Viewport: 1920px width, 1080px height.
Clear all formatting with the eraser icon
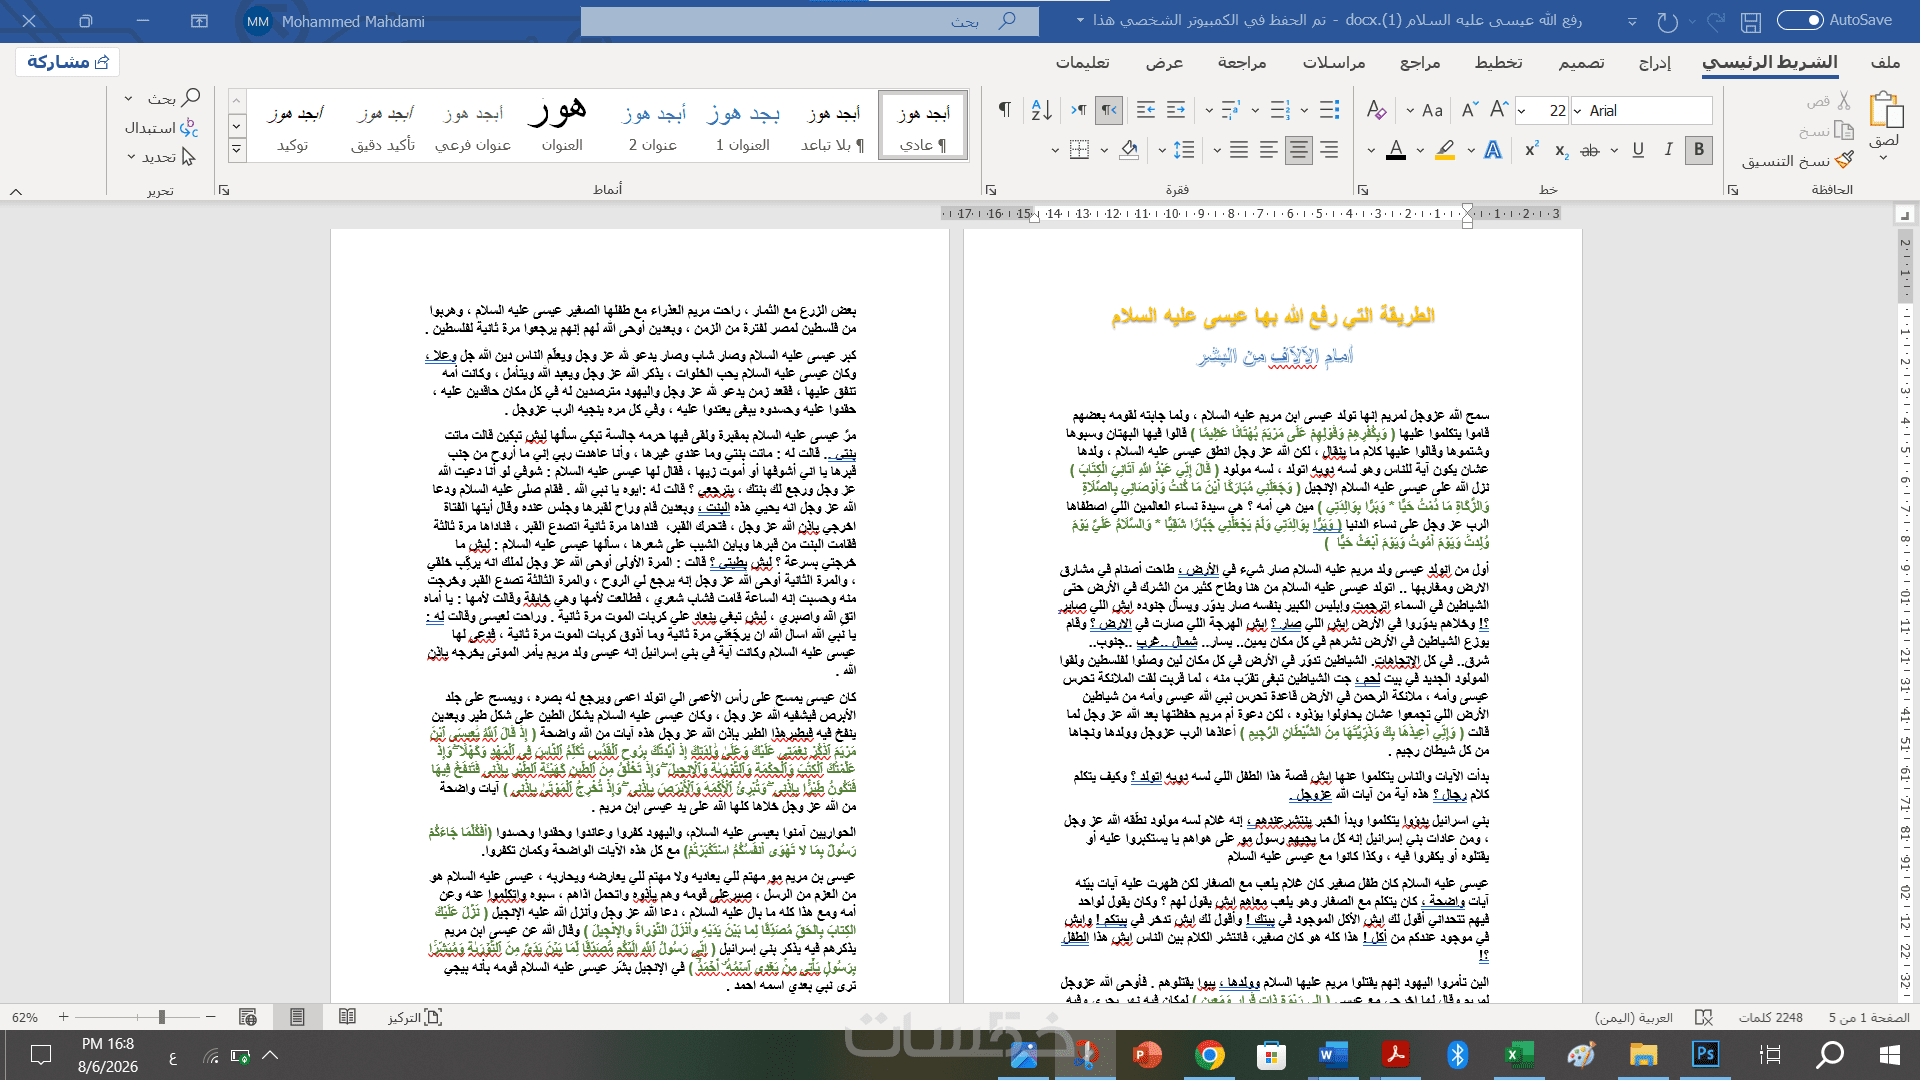point(1376,110)
